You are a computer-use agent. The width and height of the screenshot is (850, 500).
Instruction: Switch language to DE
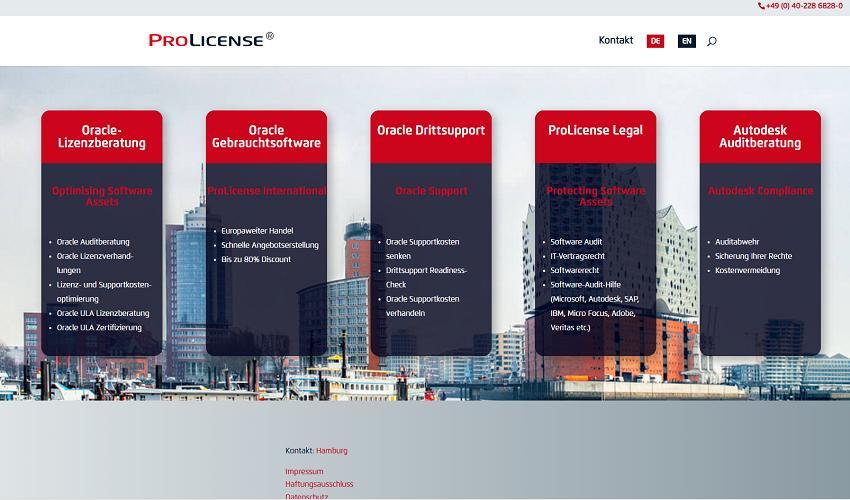[655, 41]
